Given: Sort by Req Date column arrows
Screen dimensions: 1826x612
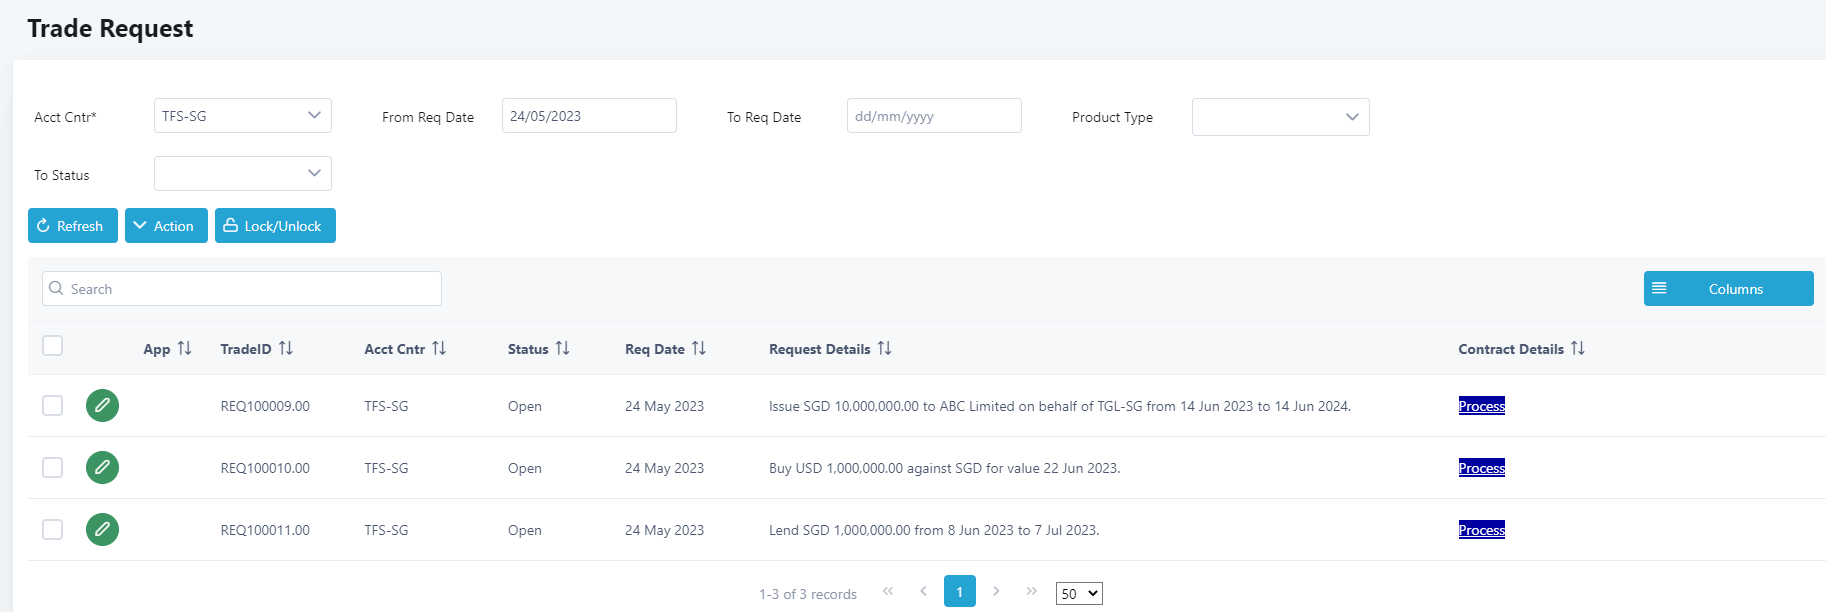Looking at the screenshot, I should pyautogui.click(x=698, y=349).
